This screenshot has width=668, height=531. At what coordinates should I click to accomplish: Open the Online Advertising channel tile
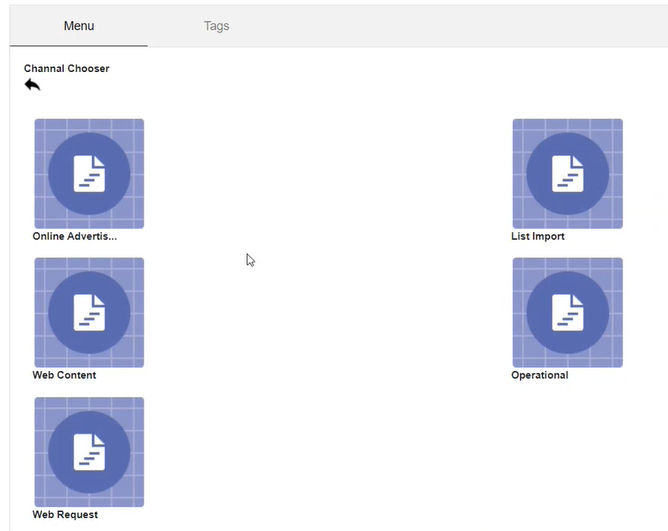[x=89, y=173]
